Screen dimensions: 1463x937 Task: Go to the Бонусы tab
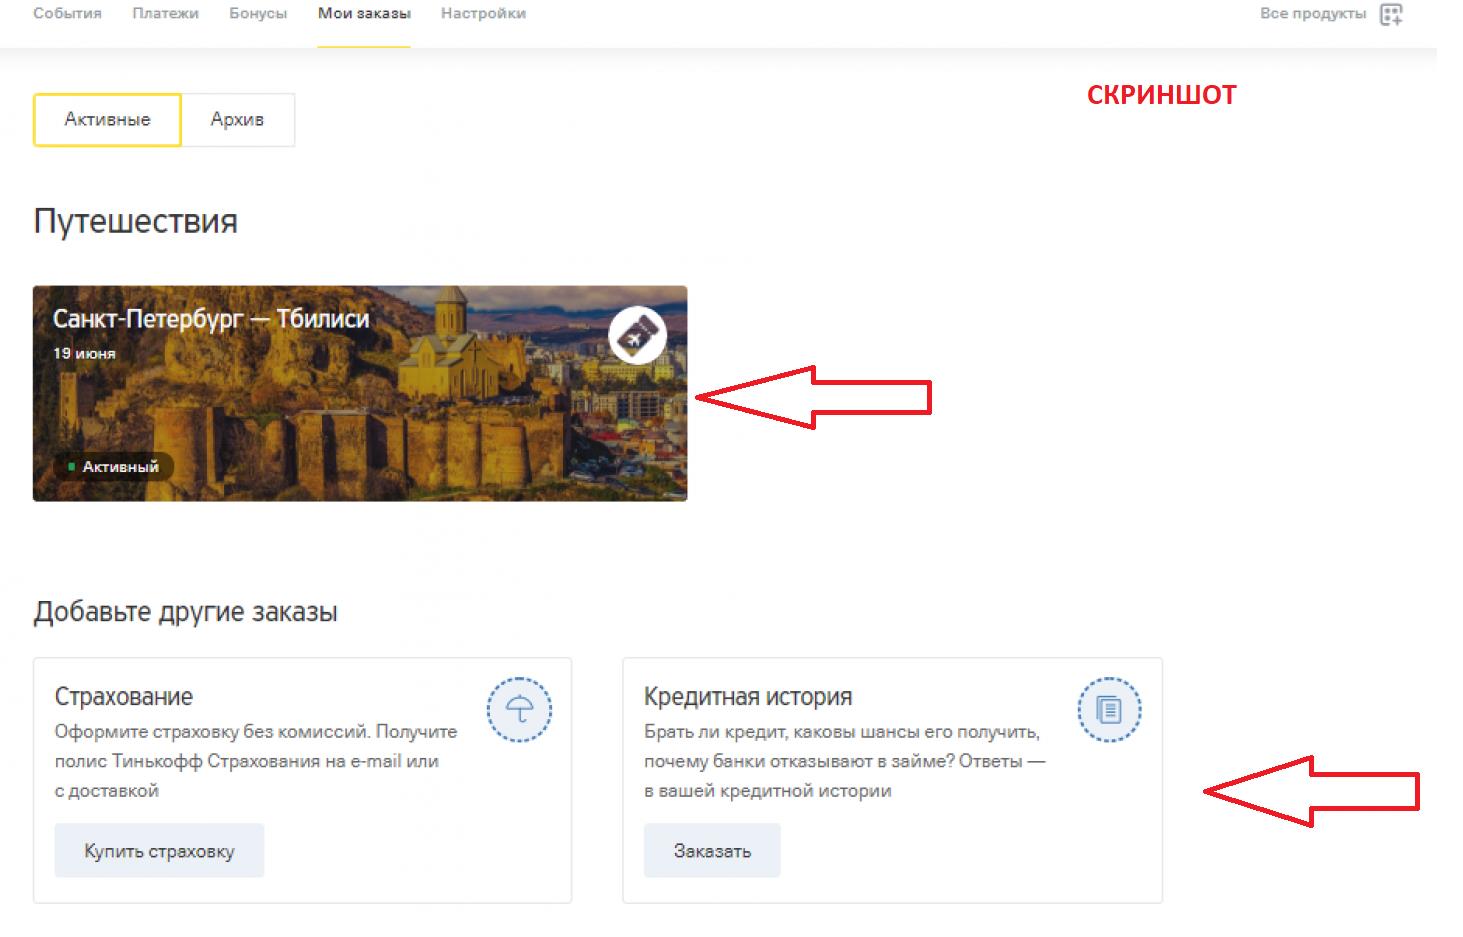258,14
